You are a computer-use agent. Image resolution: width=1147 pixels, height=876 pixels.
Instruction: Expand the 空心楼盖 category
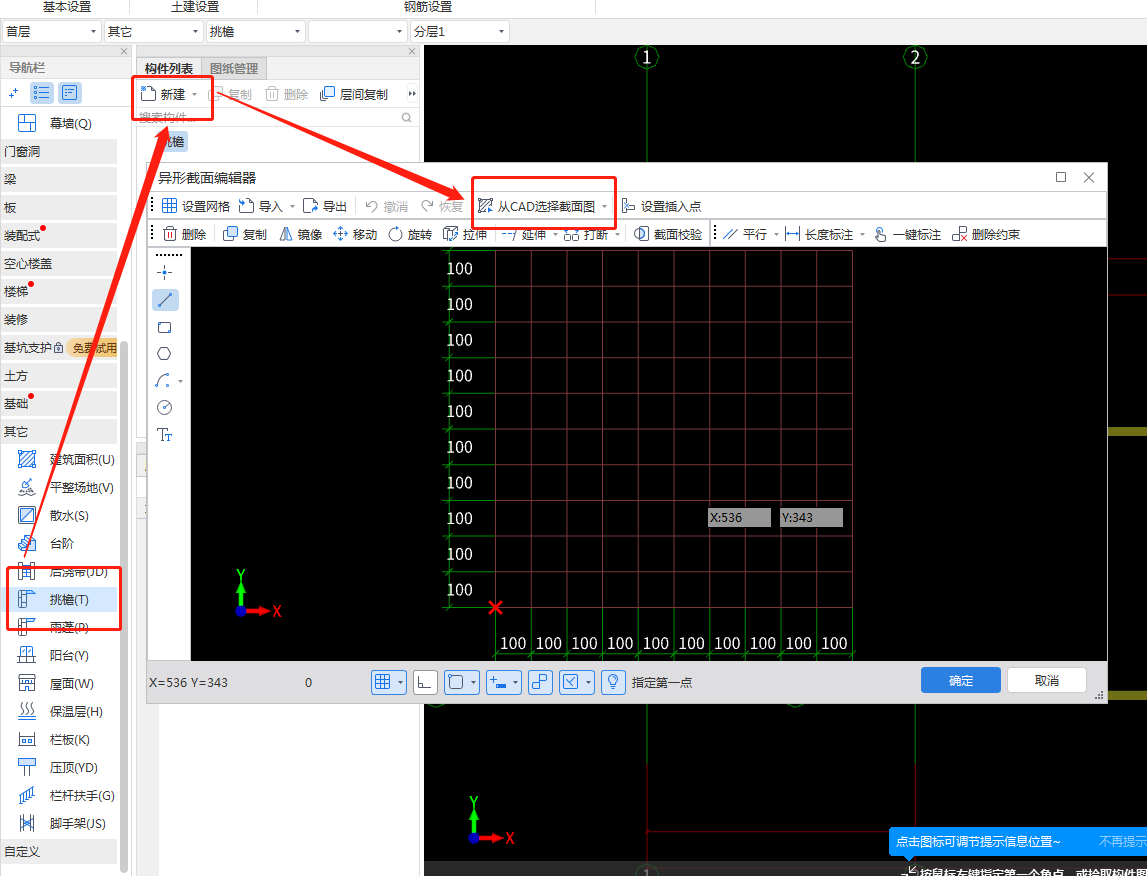[x=59, y=263]
